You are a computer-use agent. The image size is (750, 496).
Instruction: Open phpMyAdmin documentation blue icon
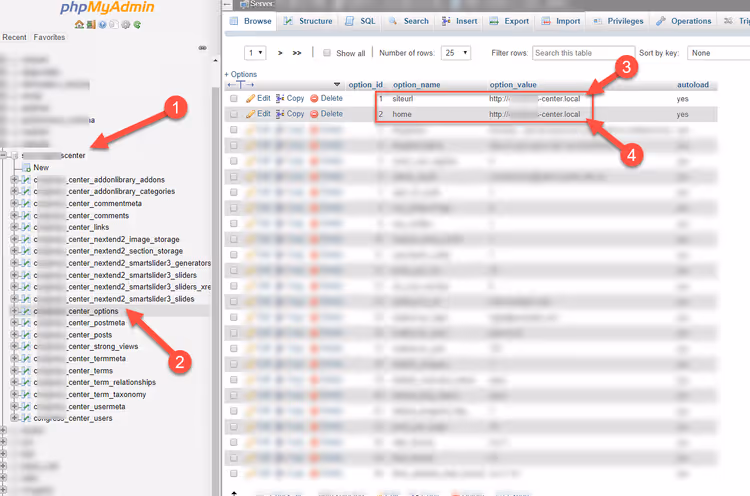pos(102,24)
